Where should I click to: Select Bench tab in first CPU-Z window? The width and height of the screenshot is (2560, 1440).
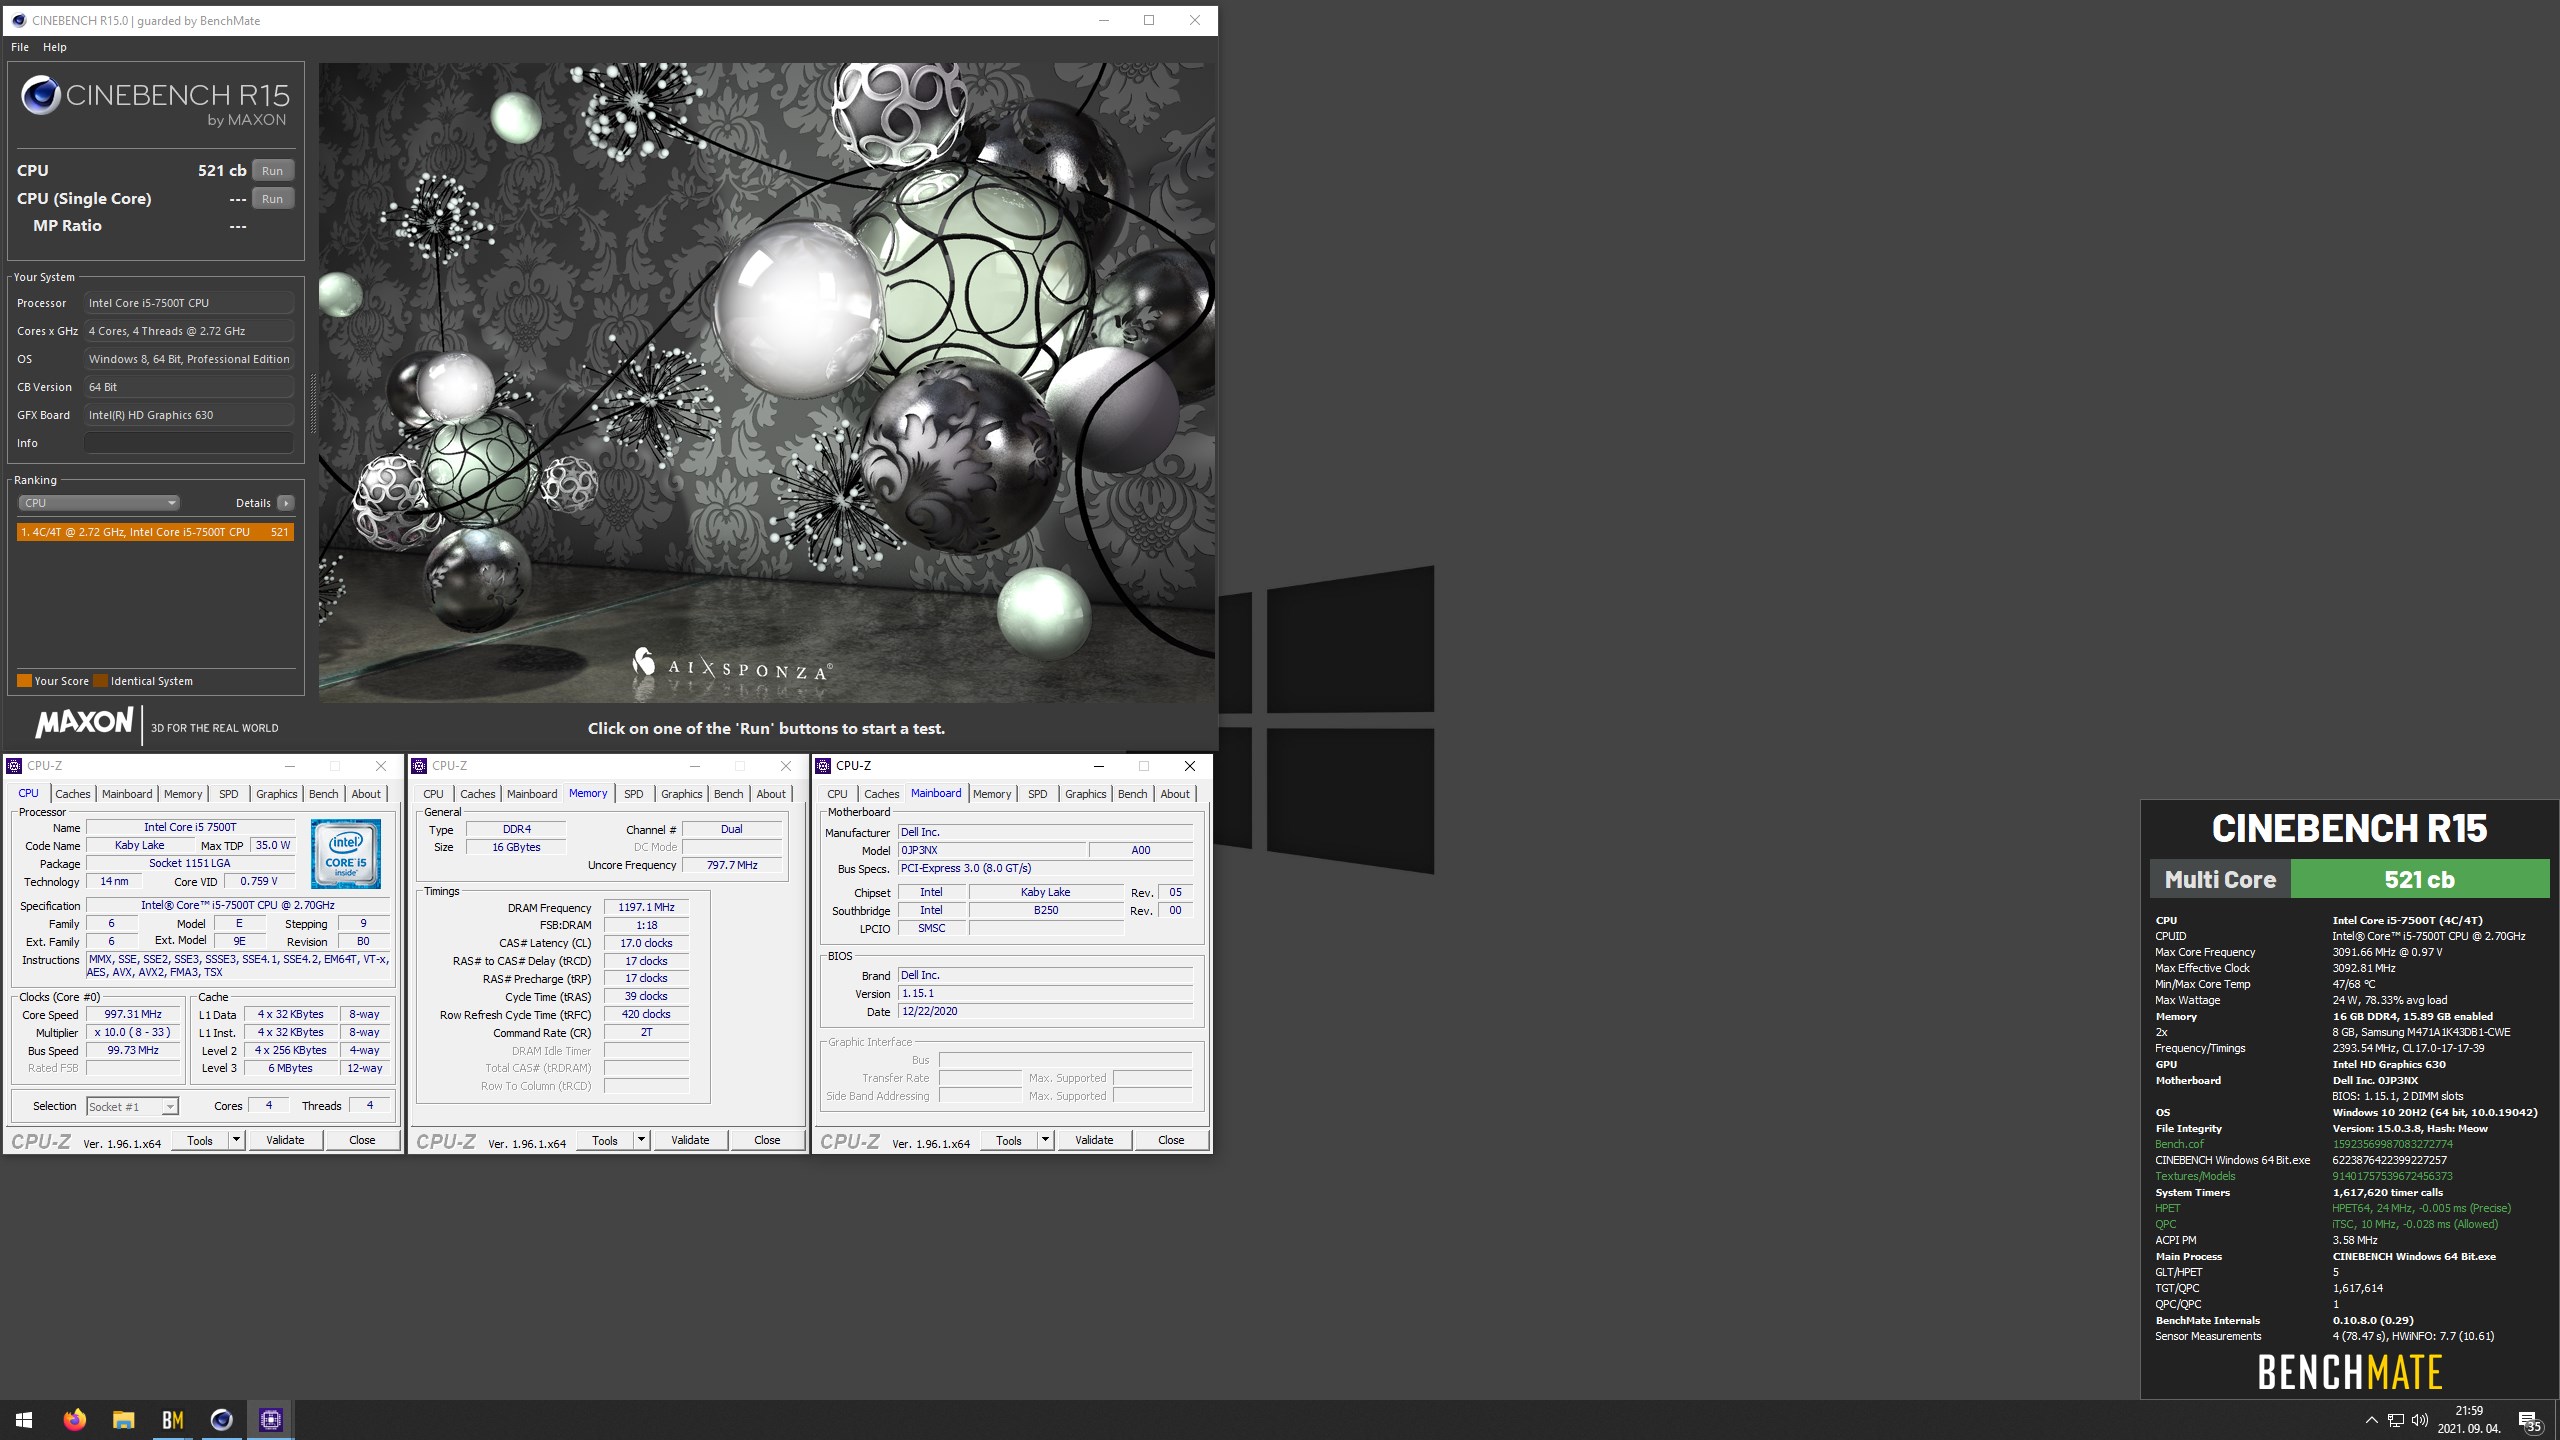click(323, 794)
